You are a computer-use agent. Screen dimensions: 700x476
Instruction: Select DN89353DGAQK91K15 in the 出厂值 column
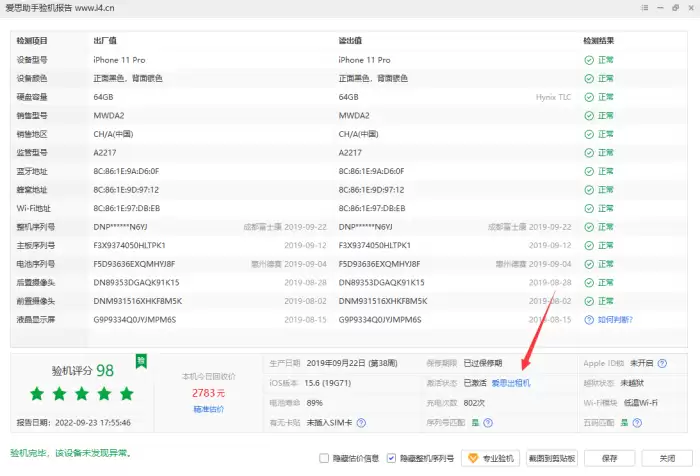136,283
